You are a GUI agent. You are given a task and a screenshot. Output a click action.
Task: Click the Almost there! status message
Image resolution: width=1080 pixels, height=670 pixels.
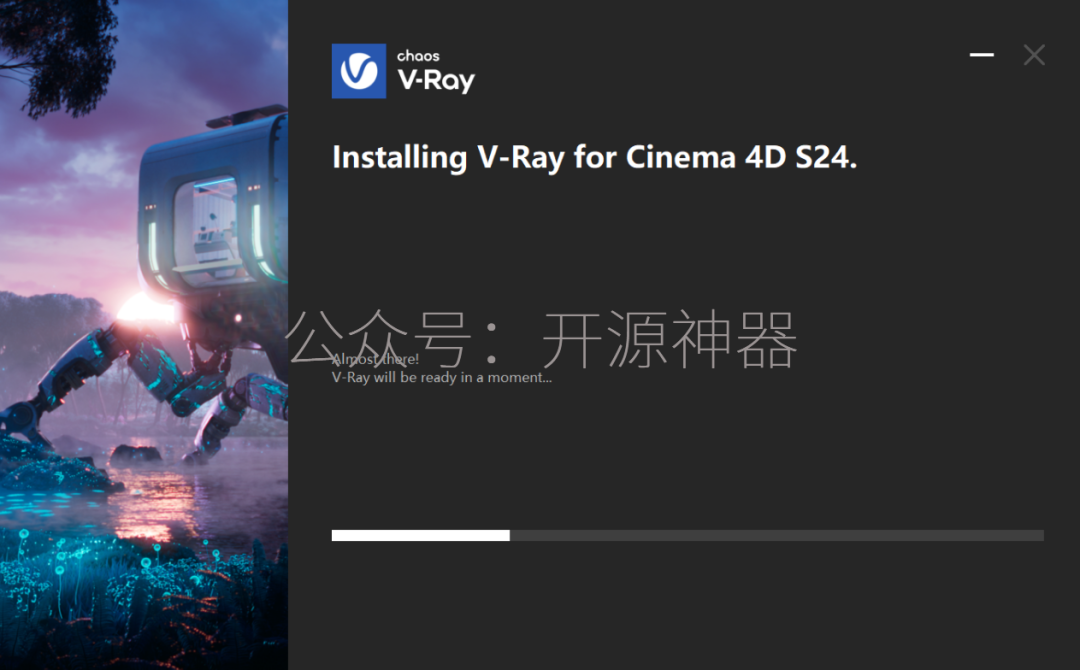pos(375,359)
